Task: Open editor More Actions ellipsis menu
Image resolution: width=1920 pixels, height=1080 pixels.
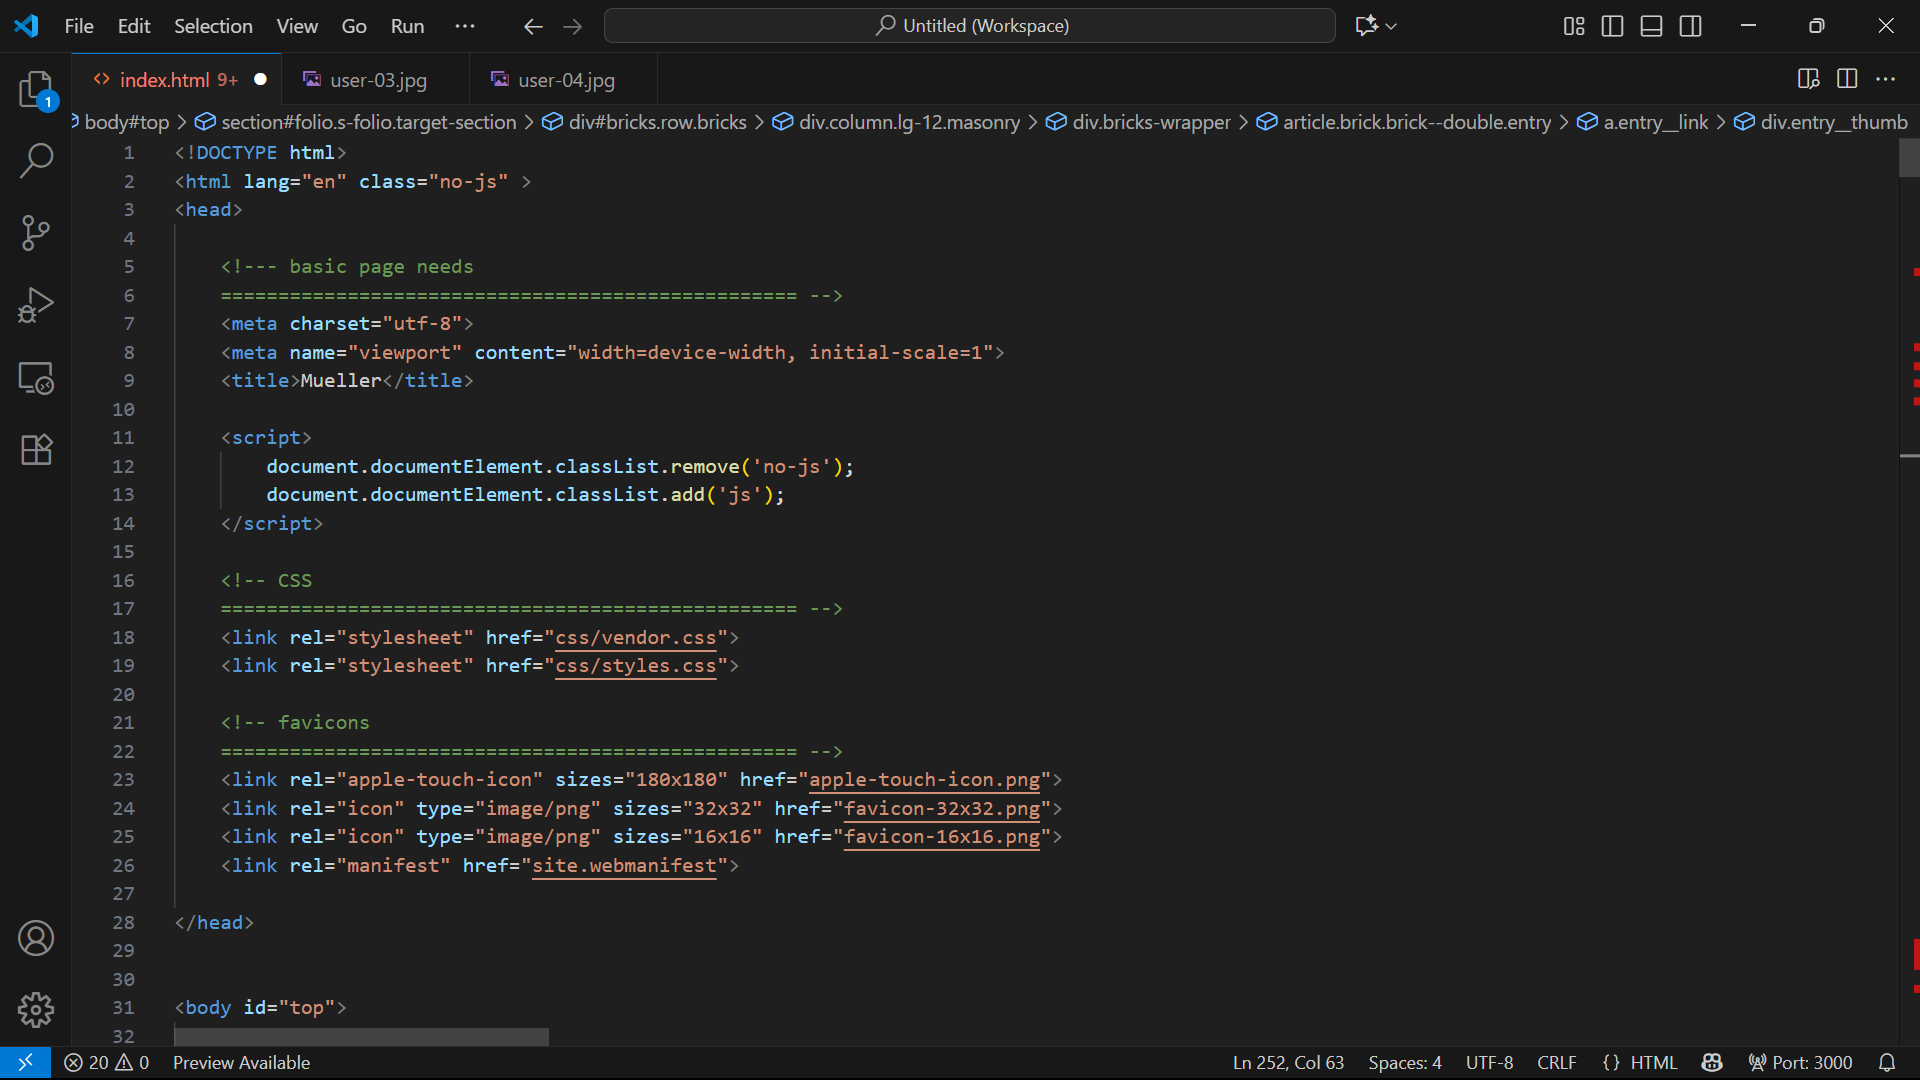Action: 1885,79
